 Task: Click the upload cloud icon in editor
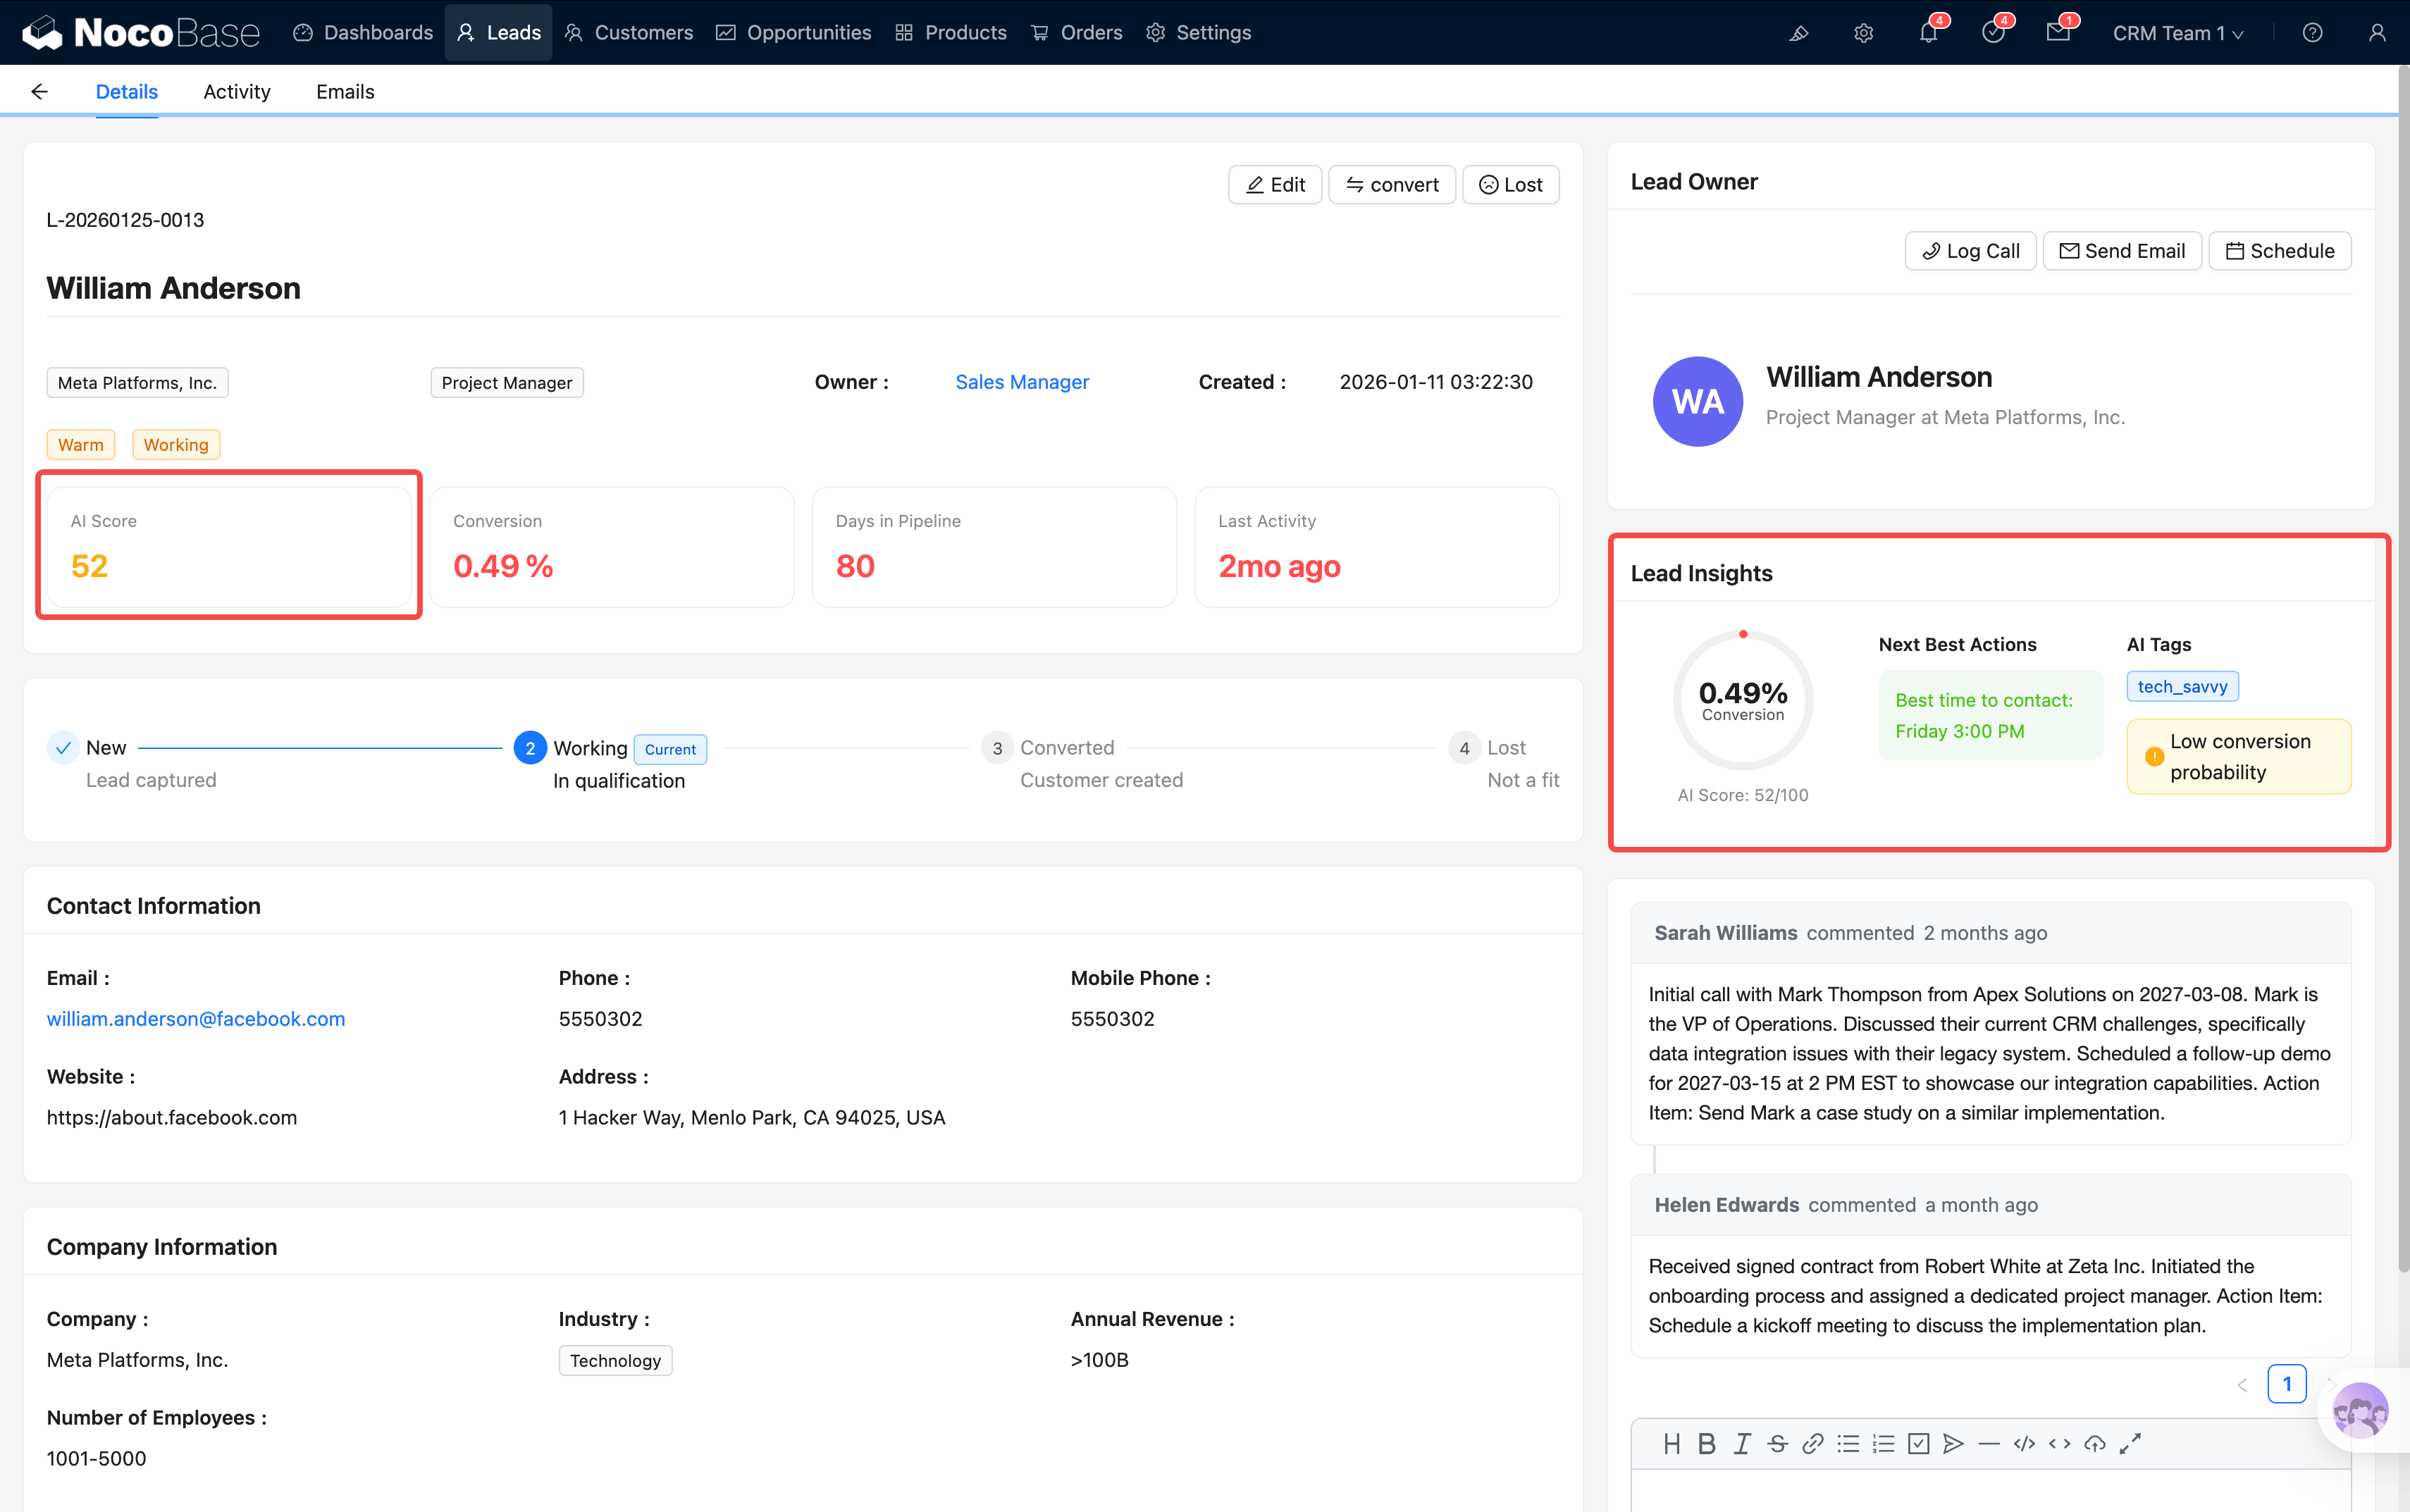coord(2094,1443)
